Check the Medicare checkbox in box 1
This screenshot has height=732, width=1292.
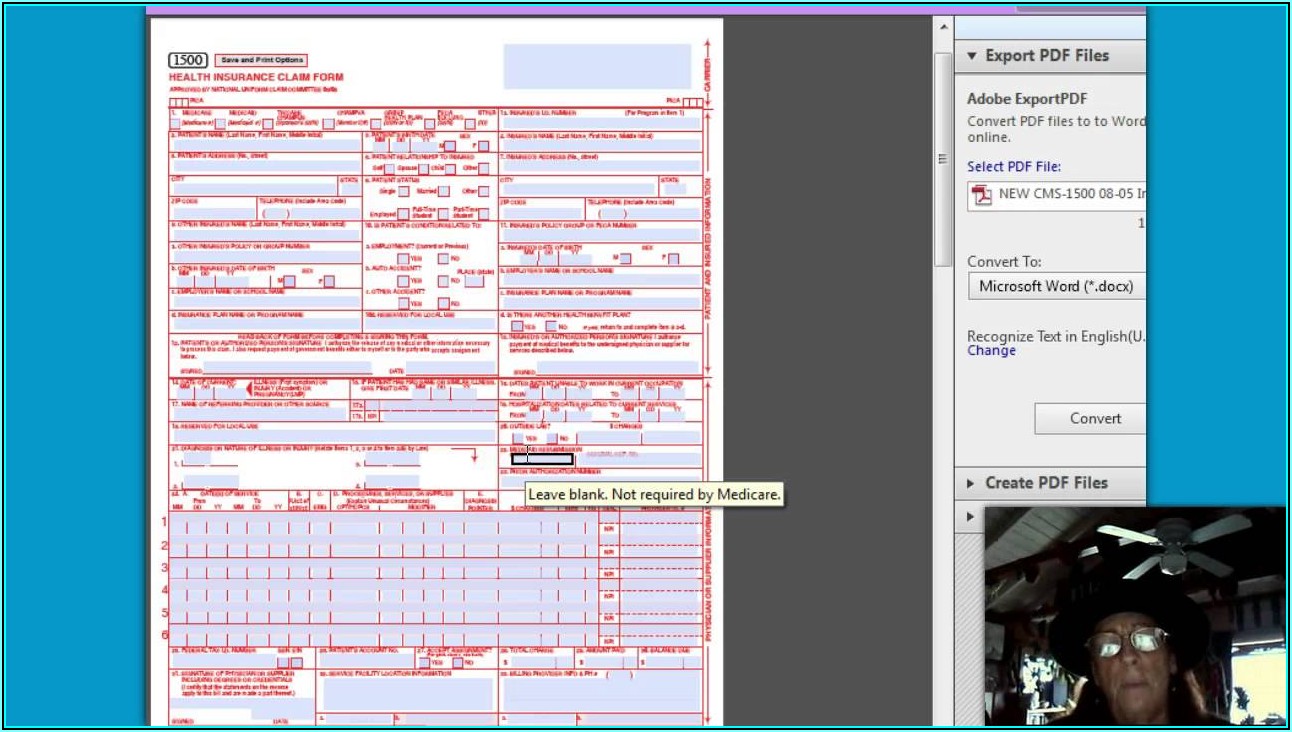(x=175, y=123)
